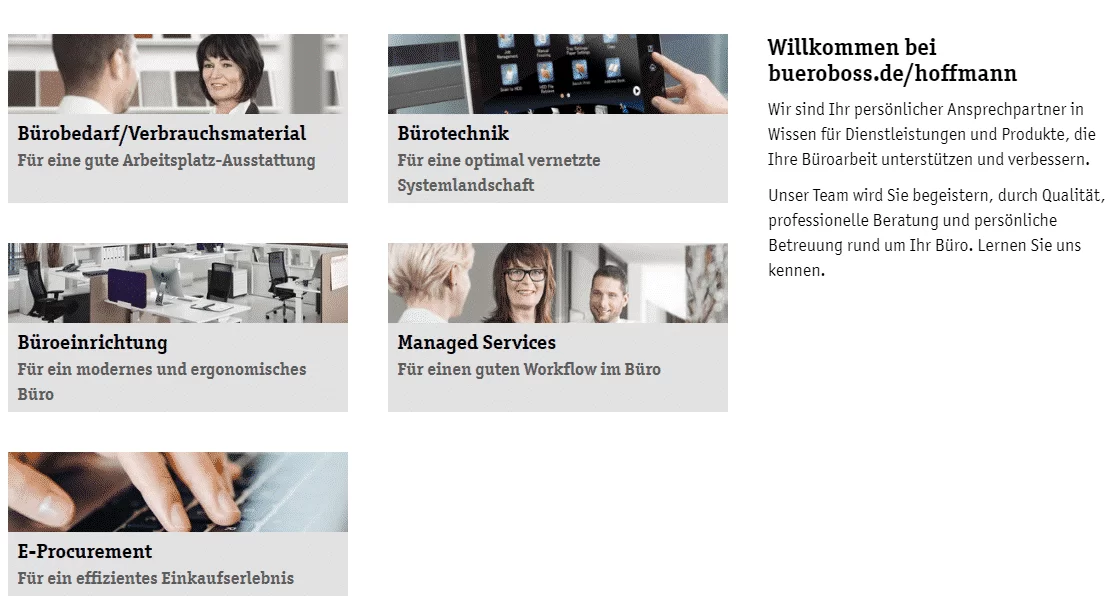Click the paragraph starting 'Unser Team wird Sie'
The image size is (1118, 605).
[936, 232]
